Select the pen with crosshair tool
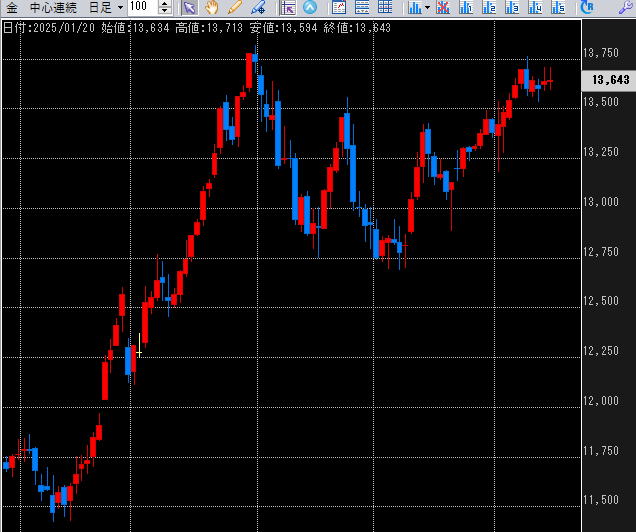Screen dimensions: 636x532 [258, 7]
